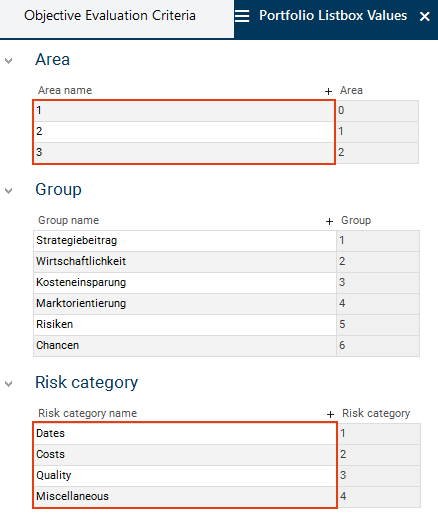Image resolution: width=438 pixels, height=518 pixels.
Task: Collapse the Risk category section
Action: point(9,384)
